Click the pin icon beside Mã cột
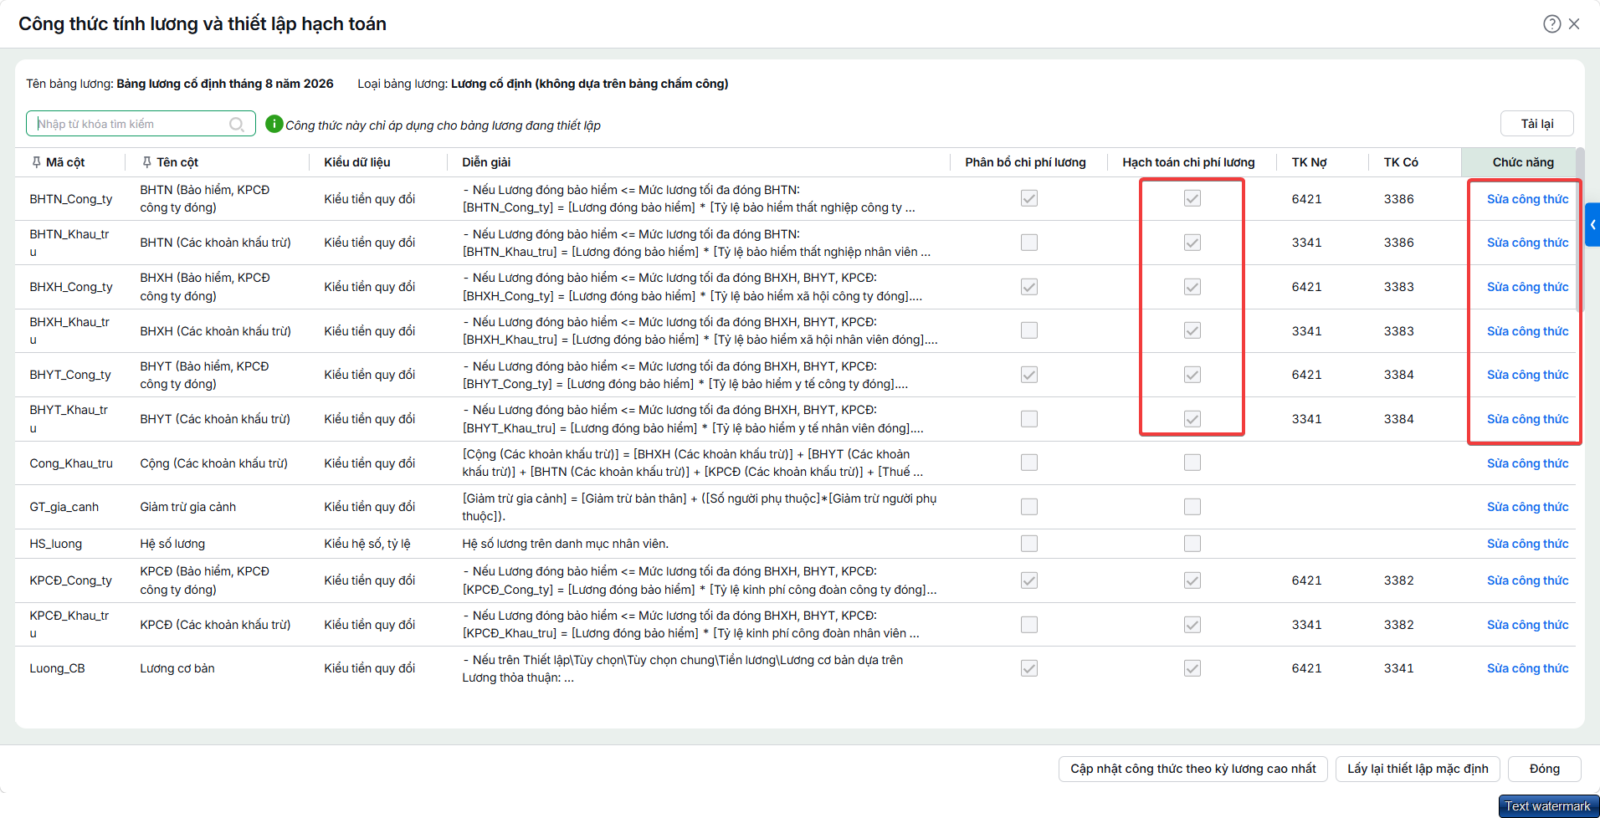 point(36,162)
